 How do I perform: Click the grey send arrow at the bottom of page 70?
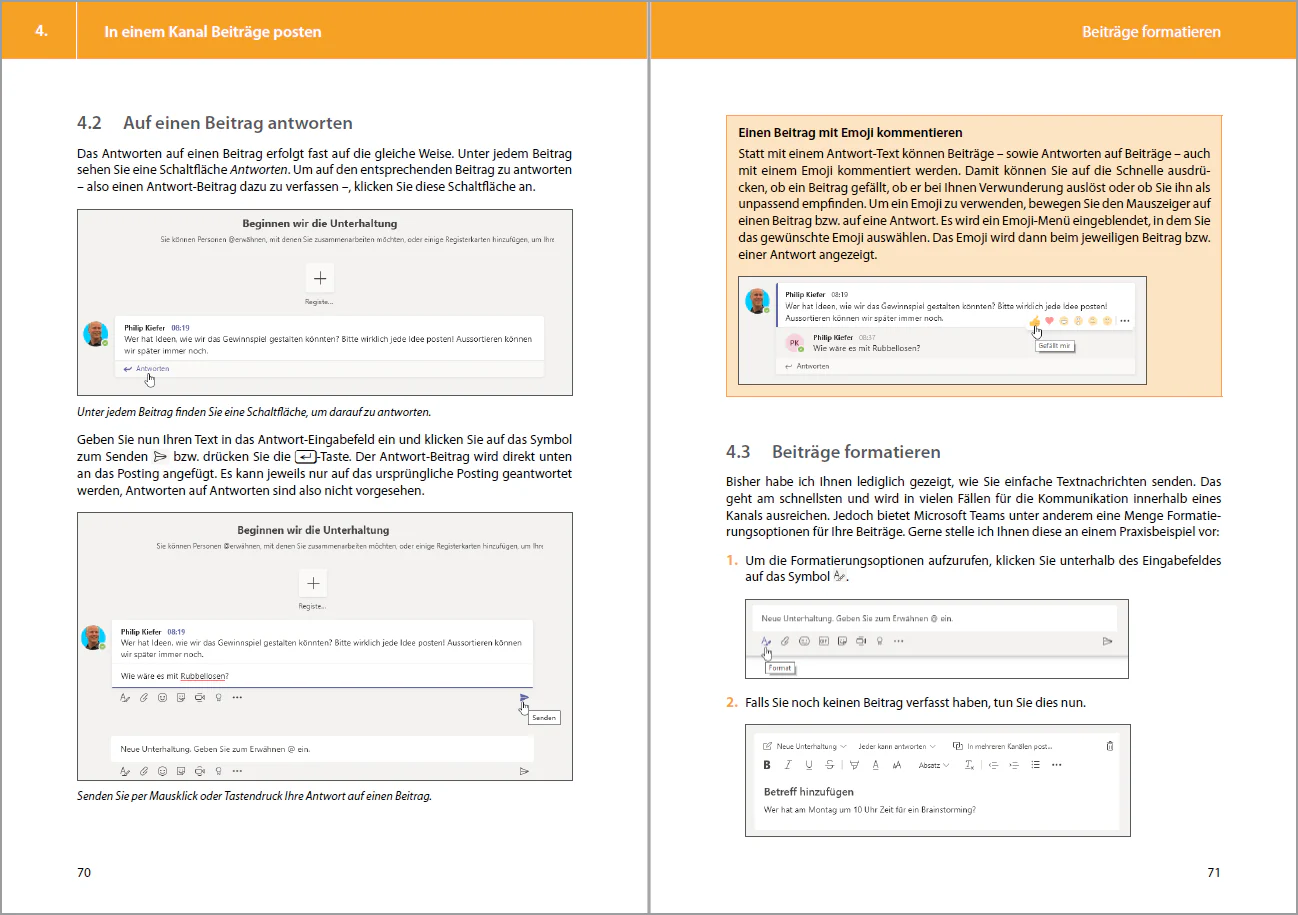coord(523,771)
